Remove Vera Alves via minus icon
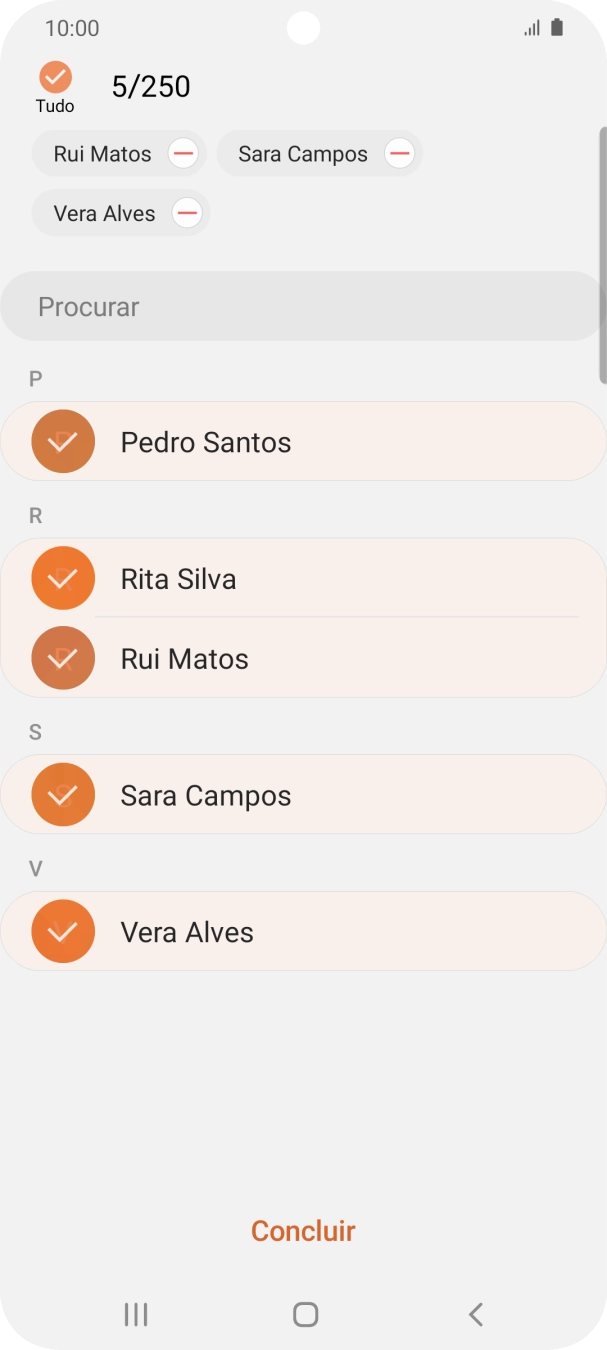This screenshot has height=1350, width=607. (187, 212)
